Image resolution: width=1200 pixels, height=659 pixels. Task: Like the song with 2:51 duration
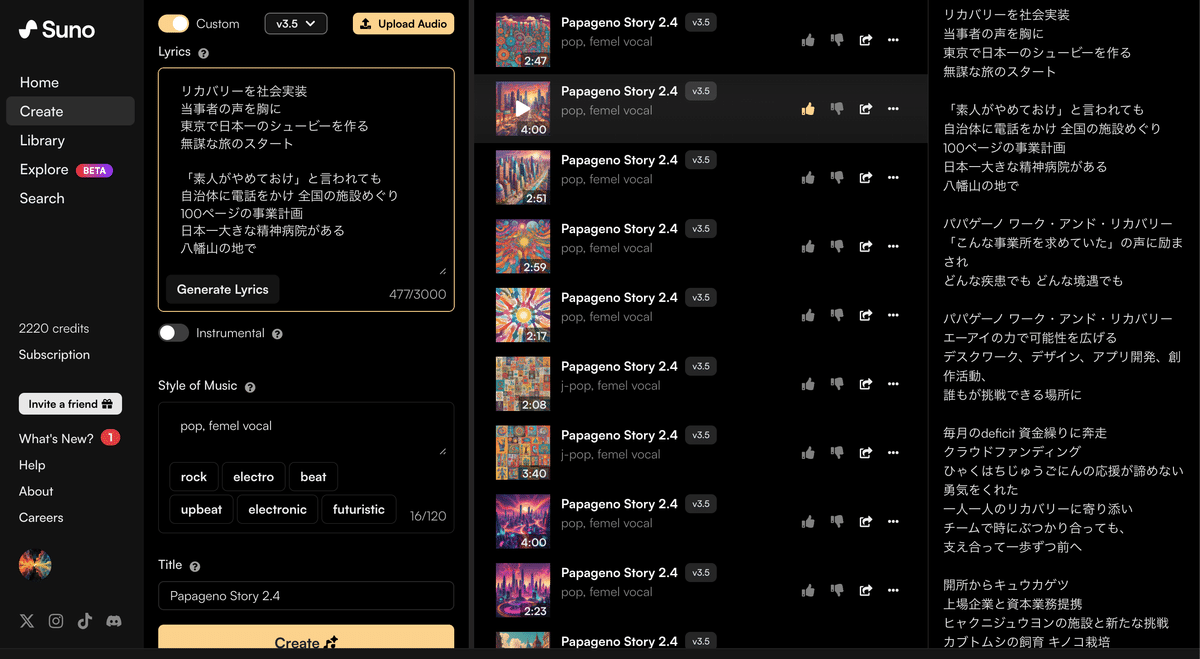click(808, 178)
